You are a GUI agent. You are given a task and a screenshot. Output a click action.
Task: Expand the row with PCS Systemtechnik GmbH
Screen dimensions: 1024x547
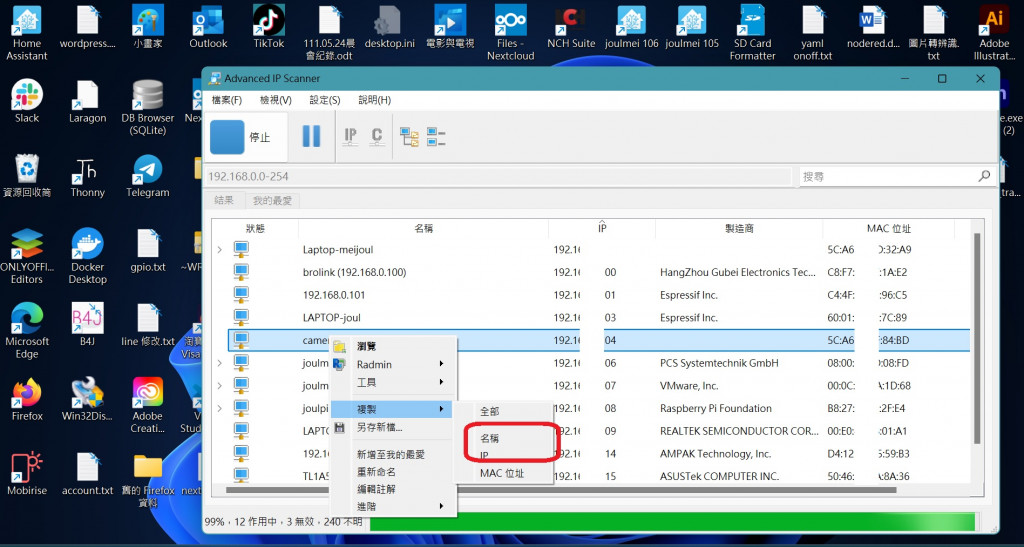(219, 363)
